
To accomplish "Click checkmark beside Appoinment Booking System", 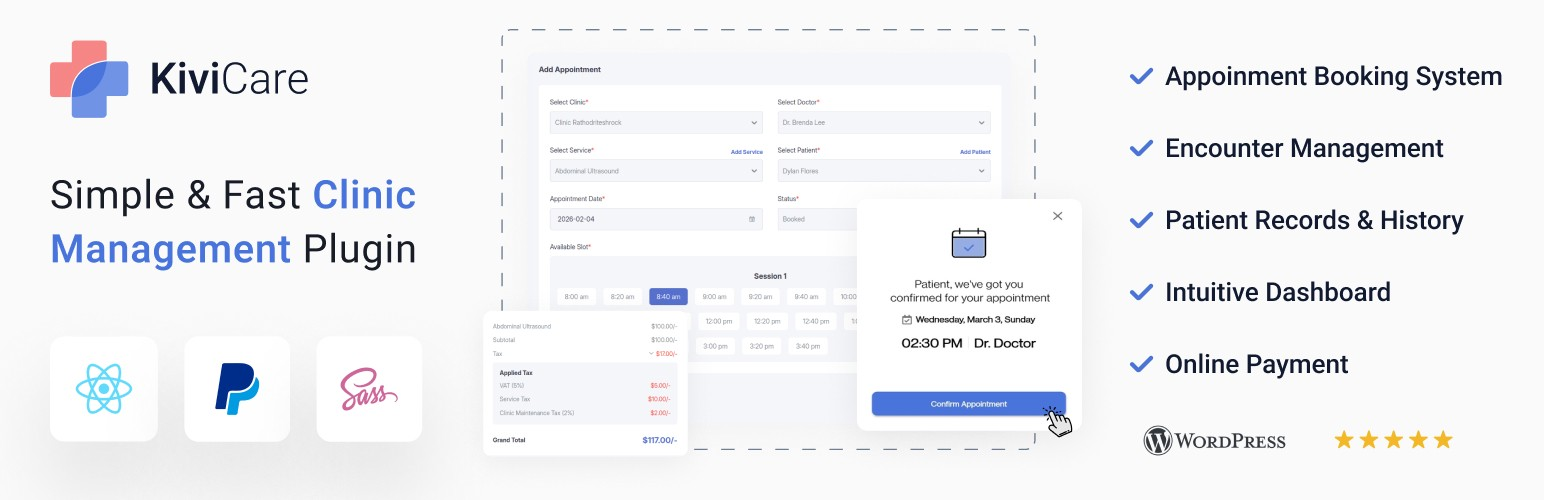I will [1140, 76].
